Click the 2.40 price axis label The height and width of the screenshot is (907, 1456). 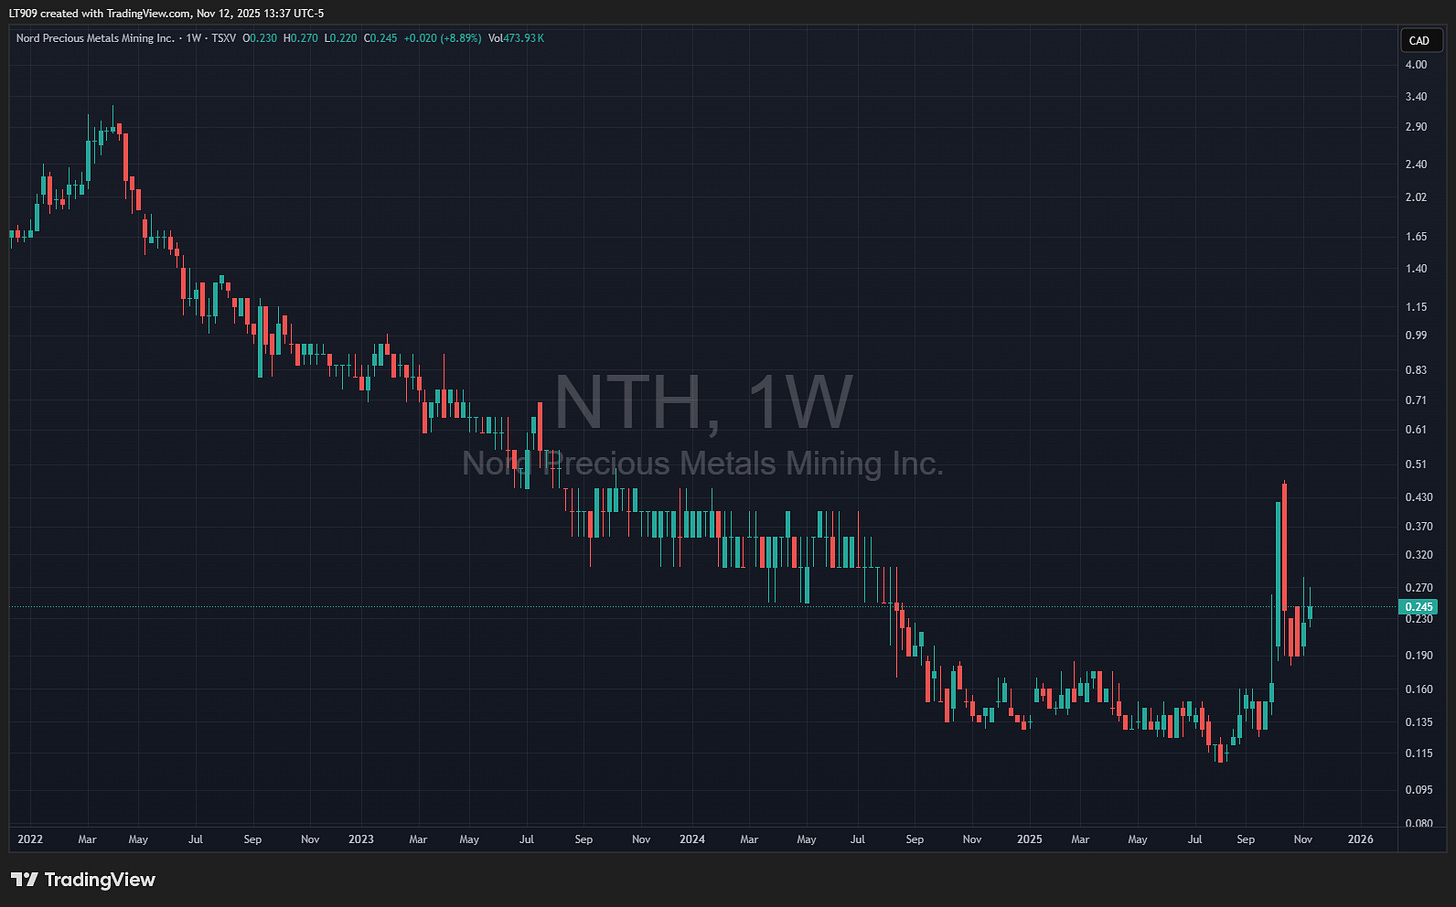click(x=1416, y=165)
